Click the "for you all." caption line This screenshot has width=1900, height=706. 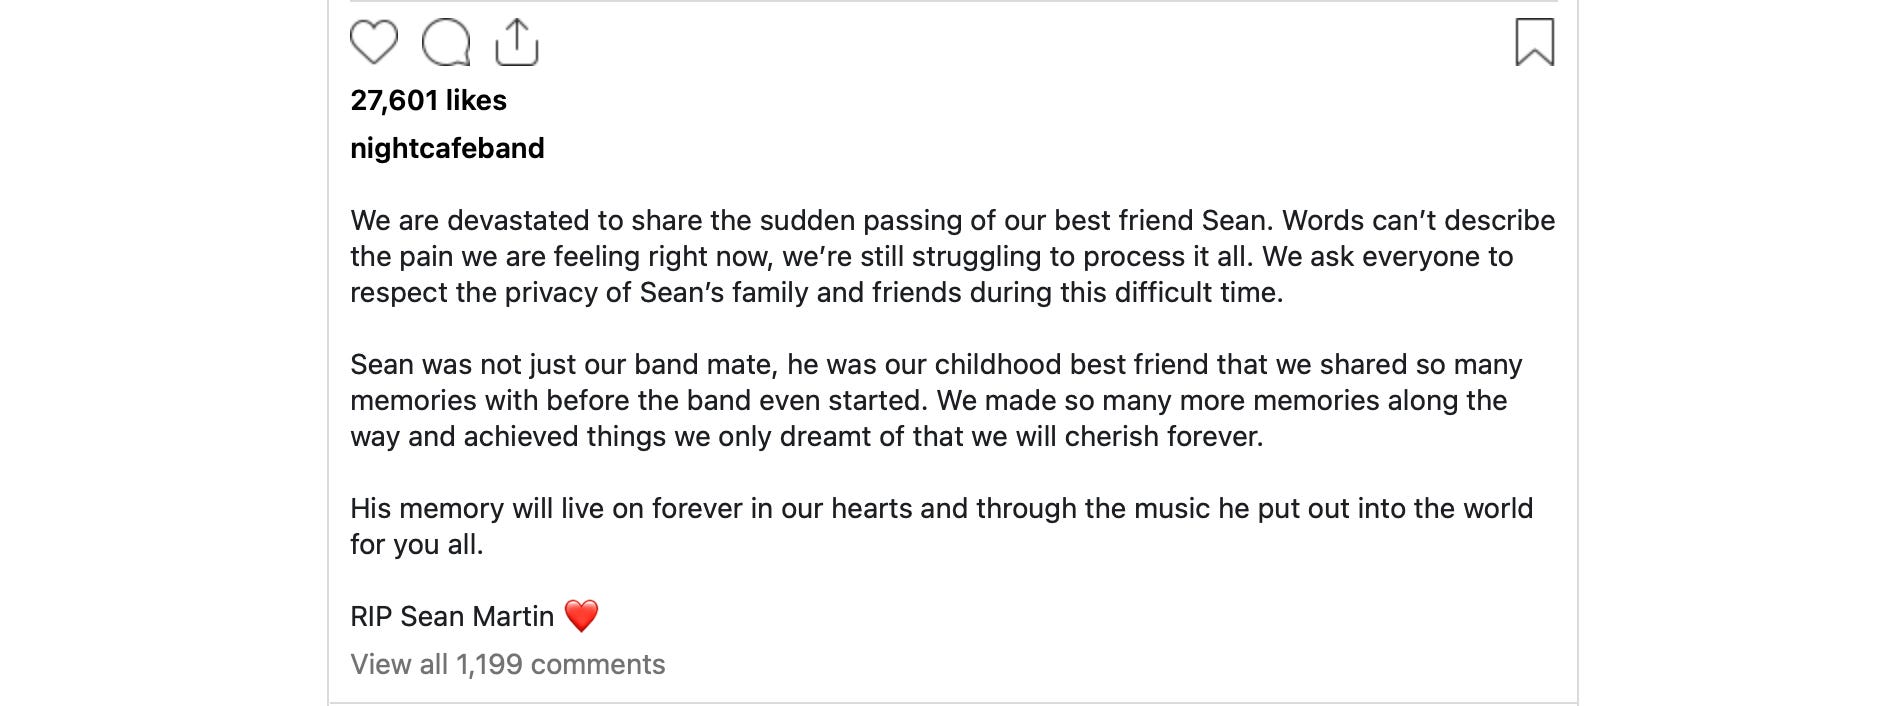pyautogui.click(x=416, y=544)
